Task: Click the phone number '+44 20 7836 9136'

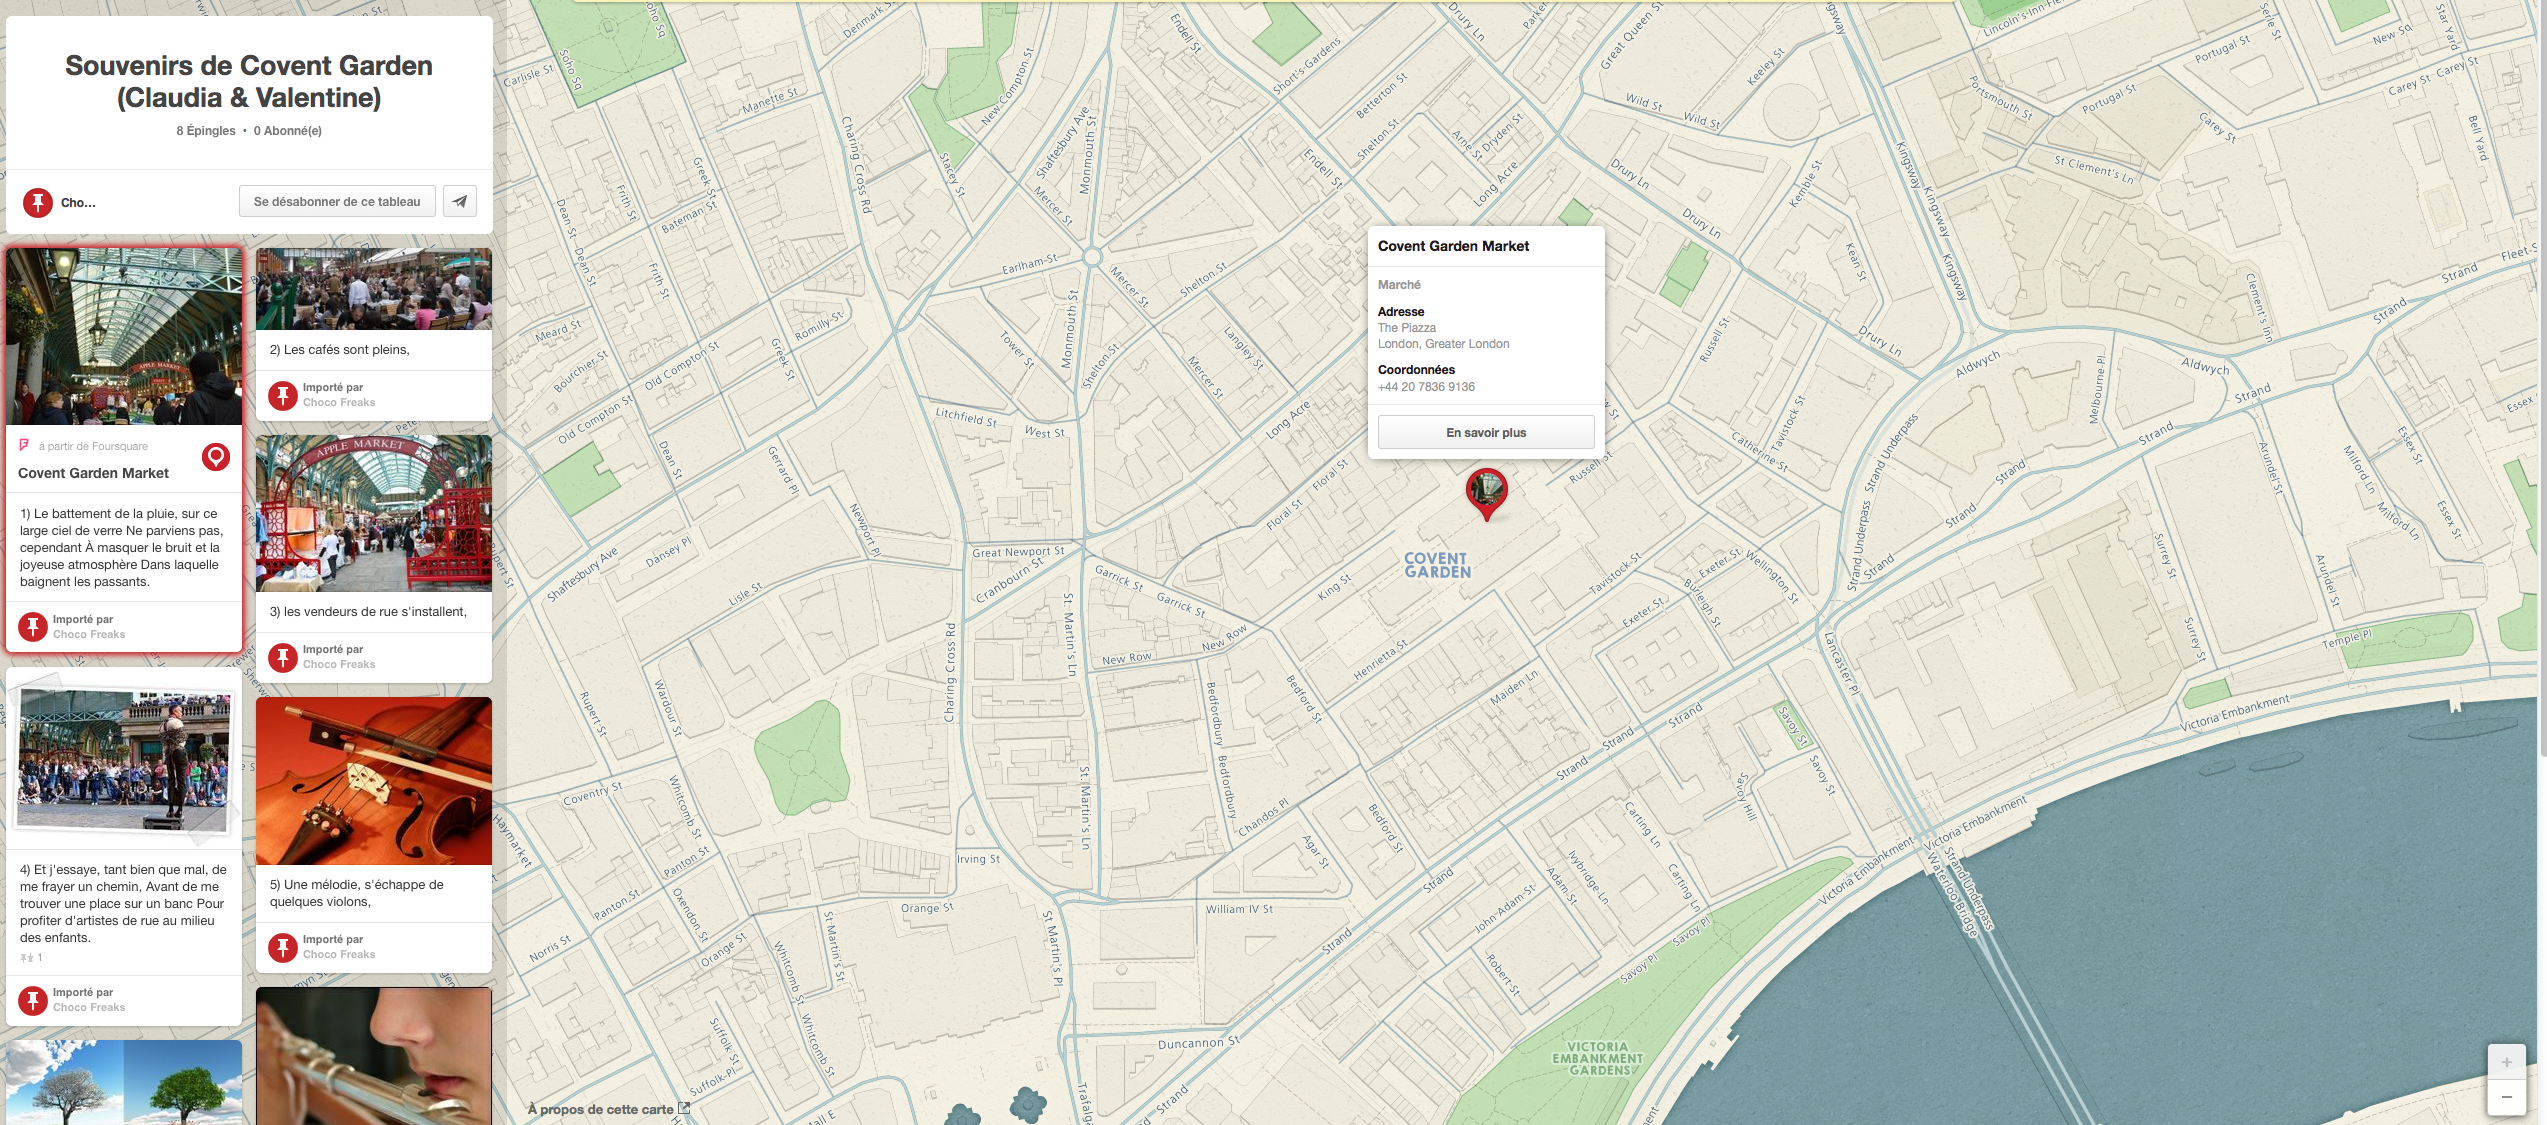Action: [1426, 387]
